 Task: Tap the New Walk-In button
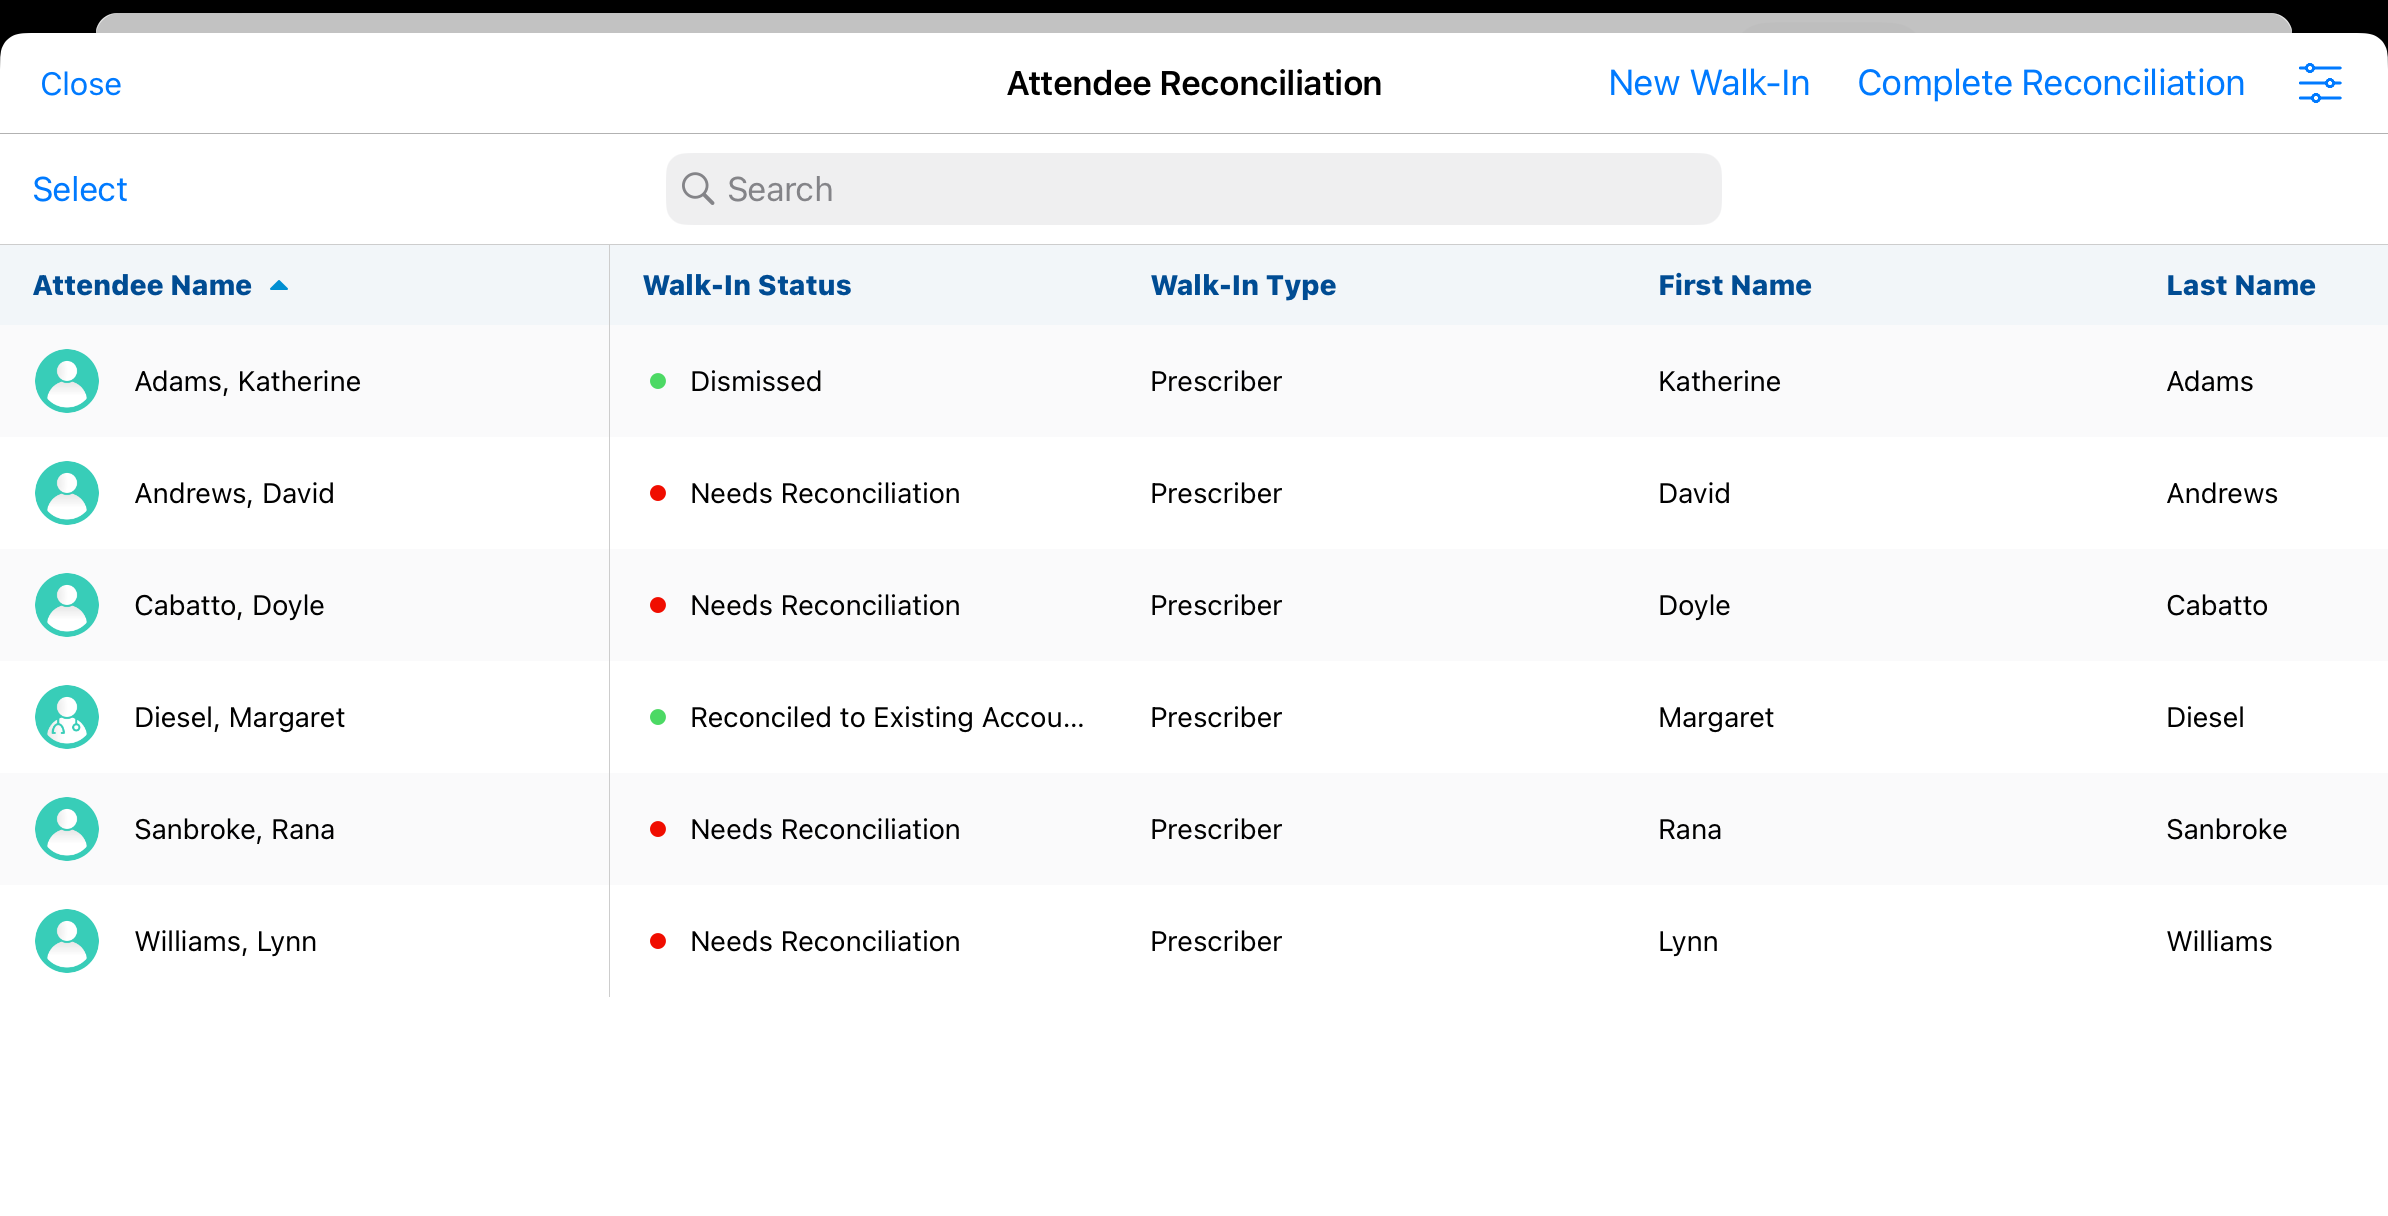point(1708,83)
